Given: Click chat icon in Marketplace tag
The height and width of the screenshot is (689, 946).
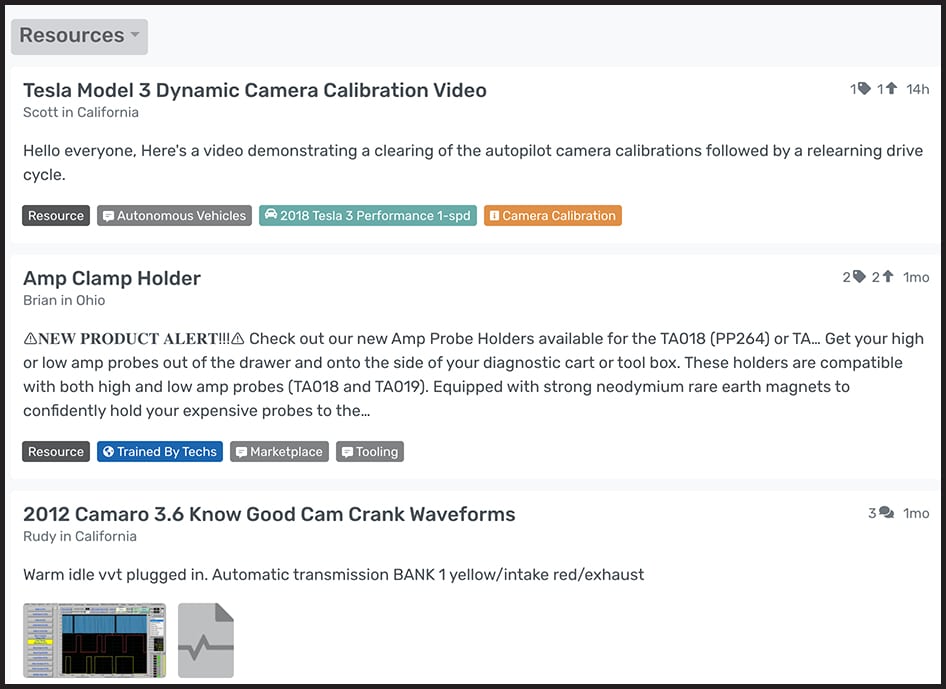Looking at the screenshot, I should pos(241,452).
